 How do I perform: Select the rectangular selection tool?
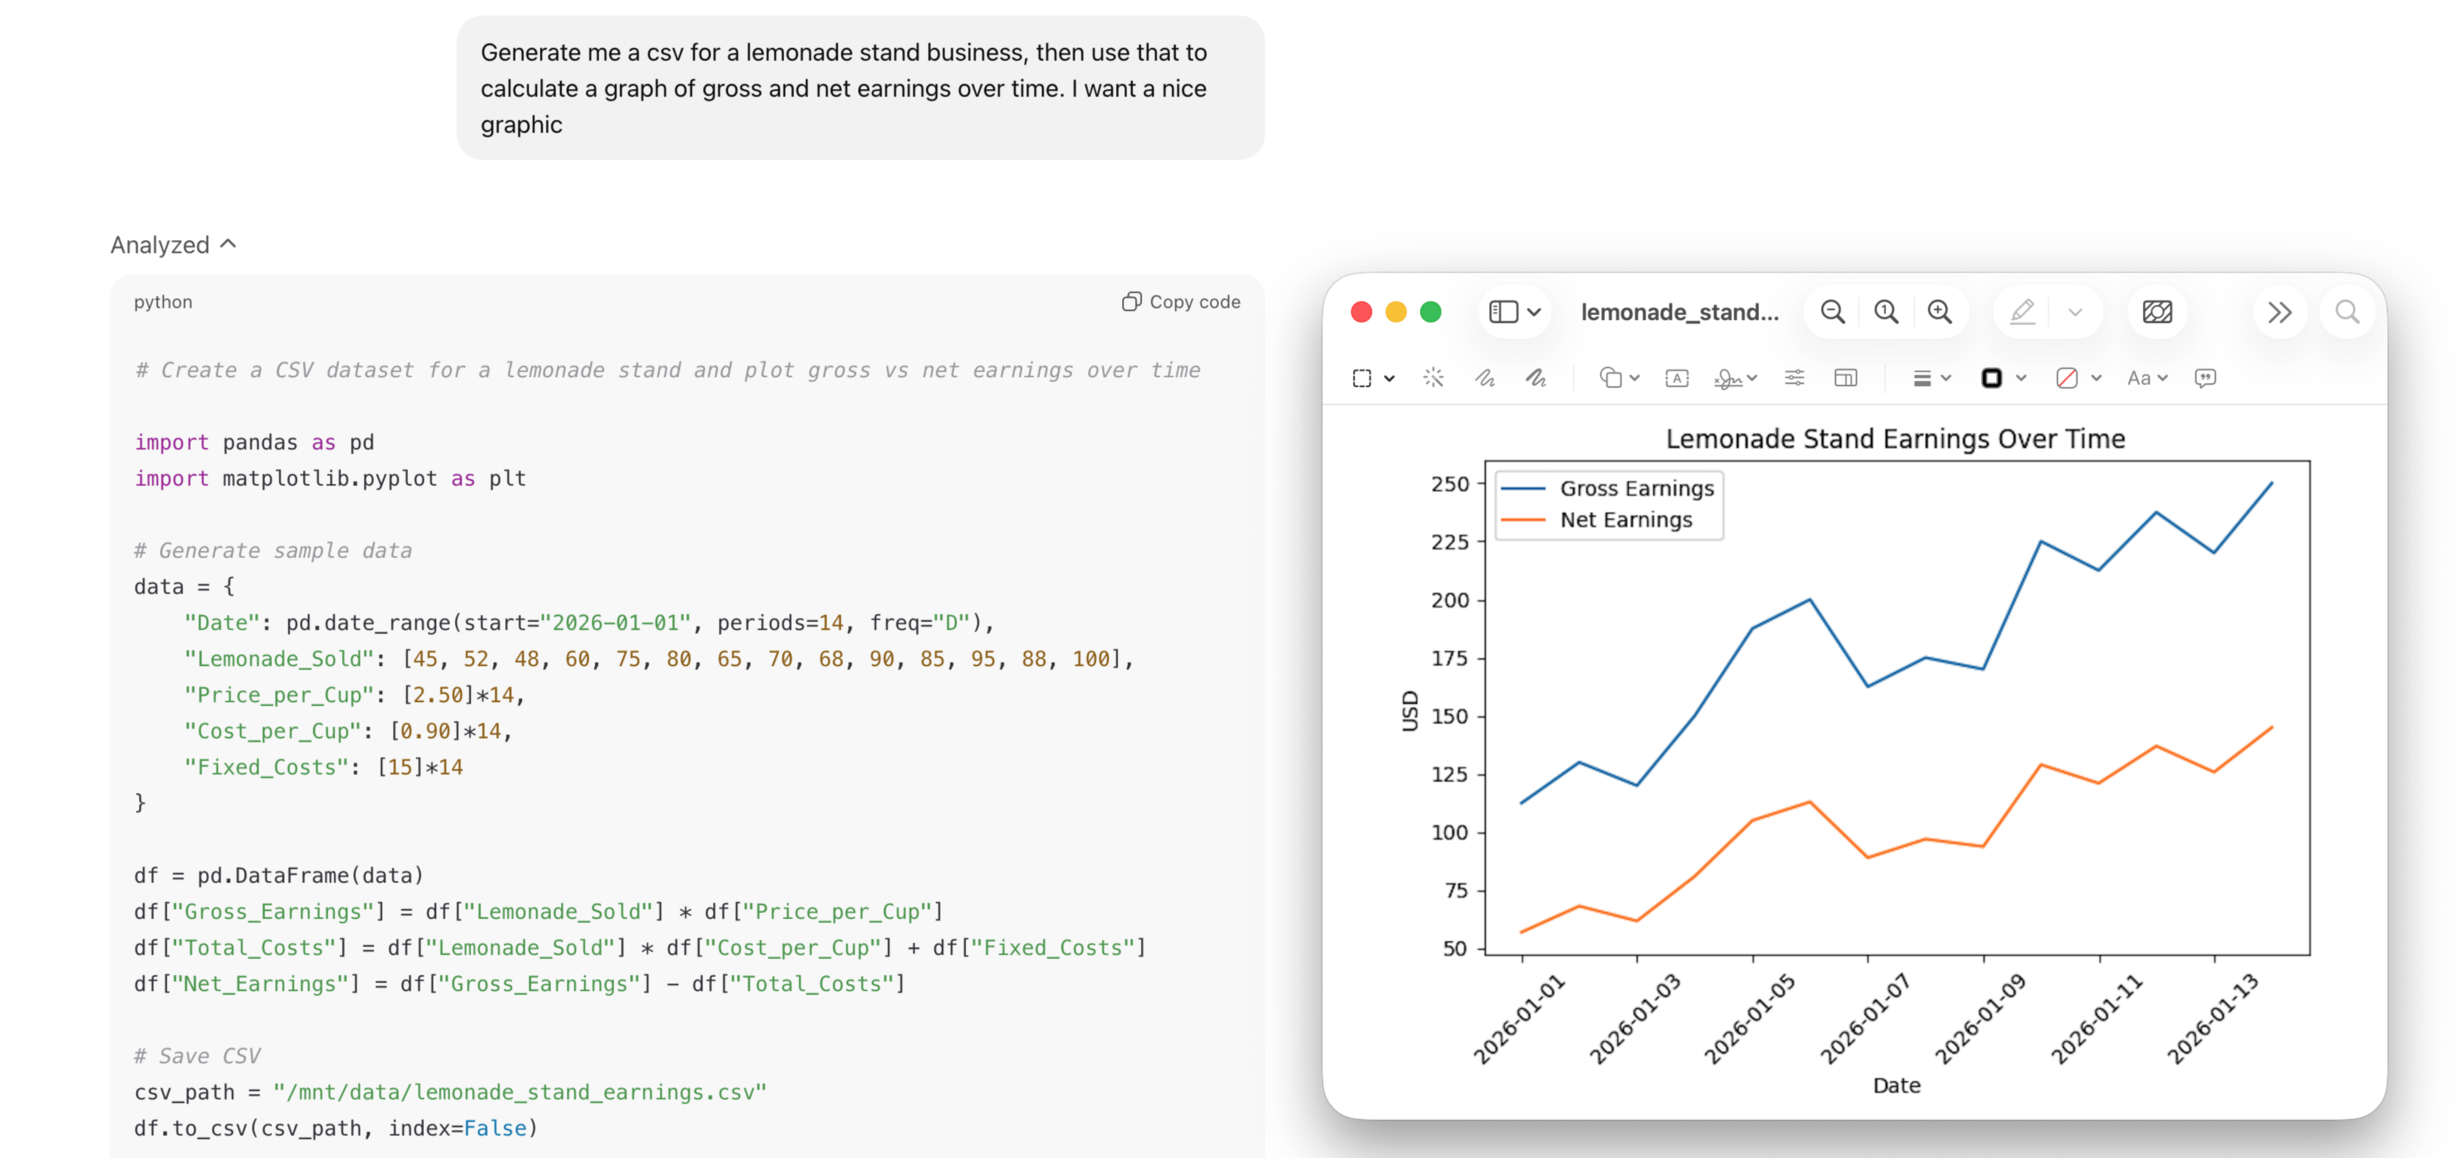coord(1362,378)
